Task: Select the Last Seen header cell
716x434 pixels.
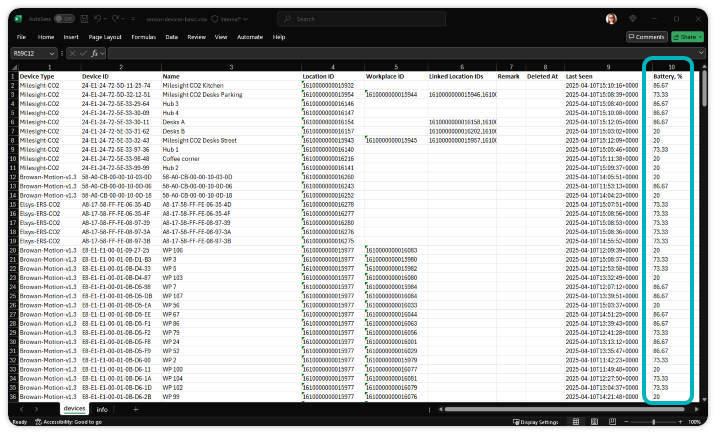Action: click(608, 76)
